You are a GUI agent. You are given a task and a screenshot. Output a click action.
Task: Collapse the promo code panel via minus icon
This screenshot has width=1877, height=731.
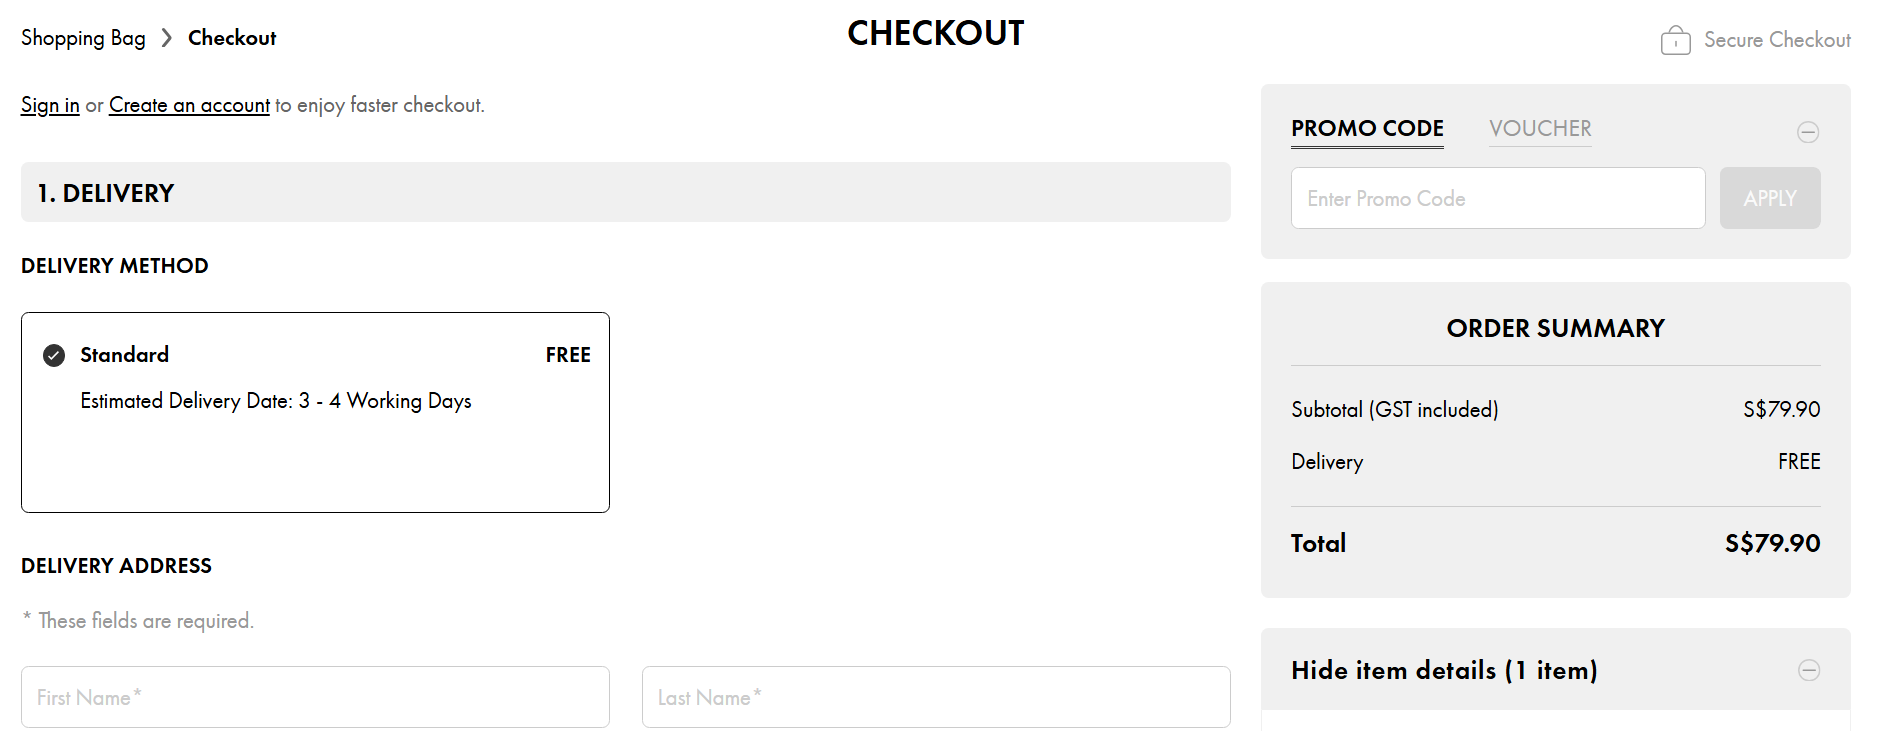(1808, 131)
